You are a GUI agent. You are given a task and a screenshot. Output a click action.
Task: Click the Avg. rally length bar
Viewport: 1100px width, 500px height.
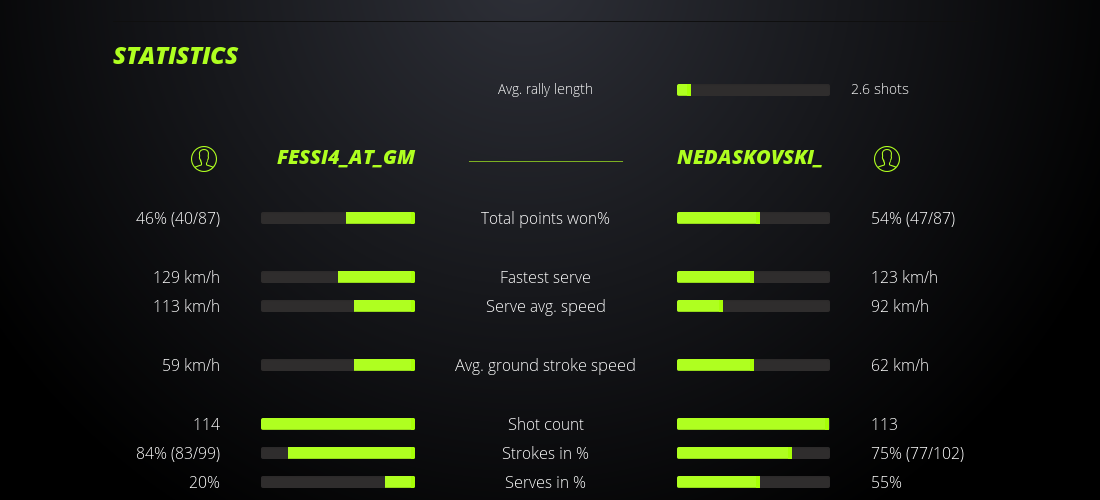[753, 90]
